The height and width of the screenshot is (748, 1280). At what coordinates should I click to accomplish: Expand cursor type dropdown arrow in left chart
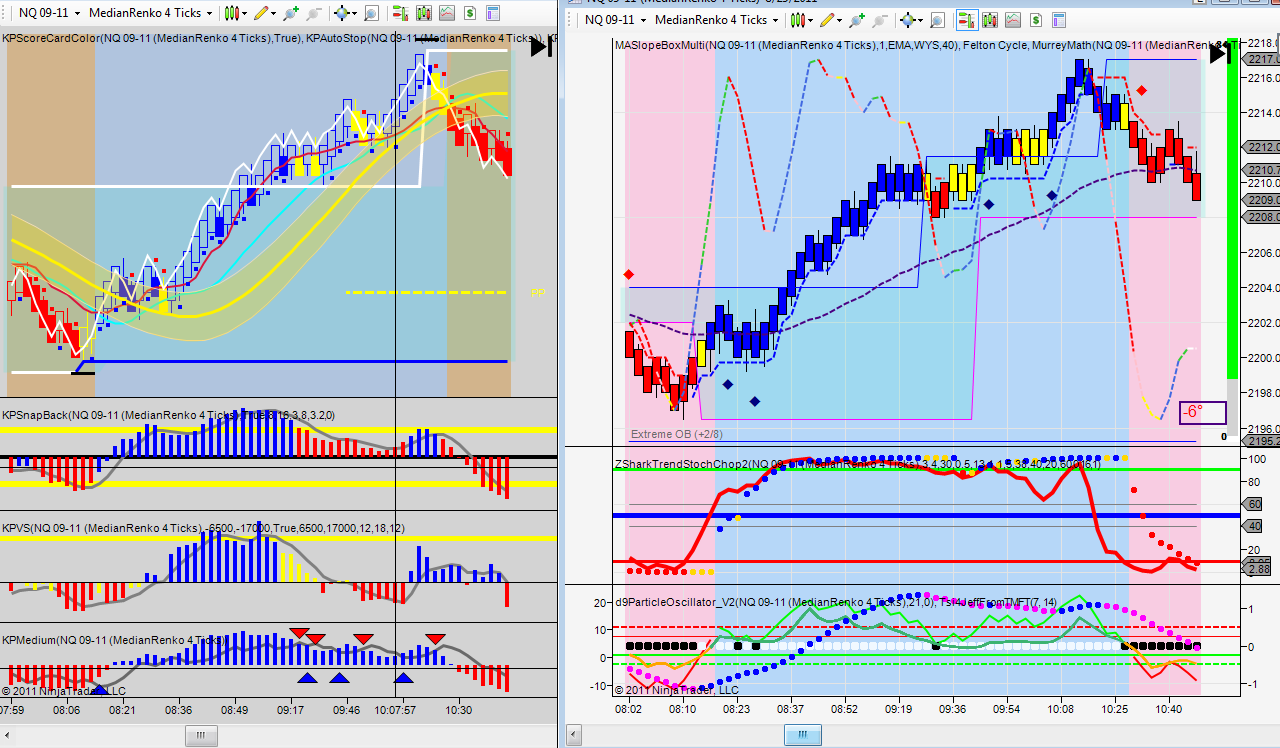[x=356, y=13]
